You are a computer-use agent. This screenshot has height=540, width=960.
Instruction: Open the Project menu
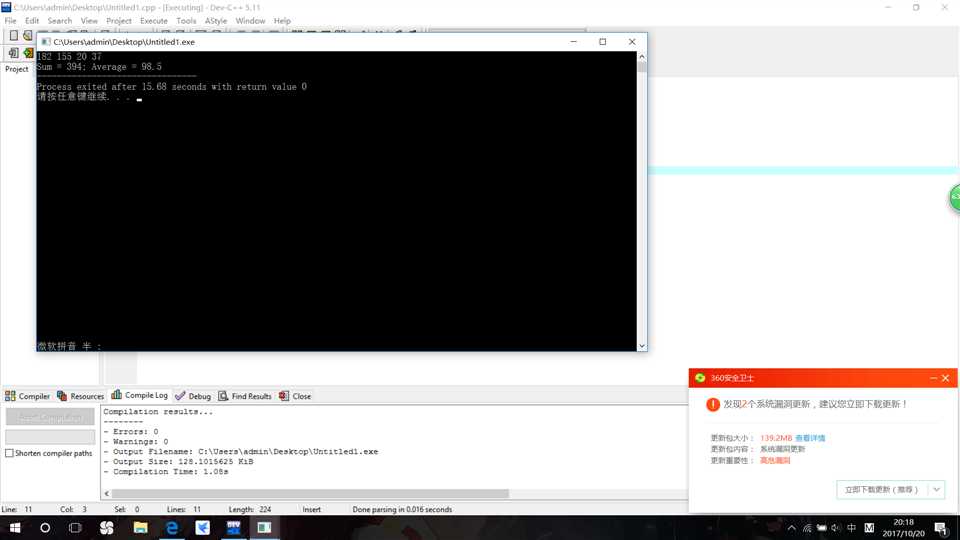[x=119, y=21]
